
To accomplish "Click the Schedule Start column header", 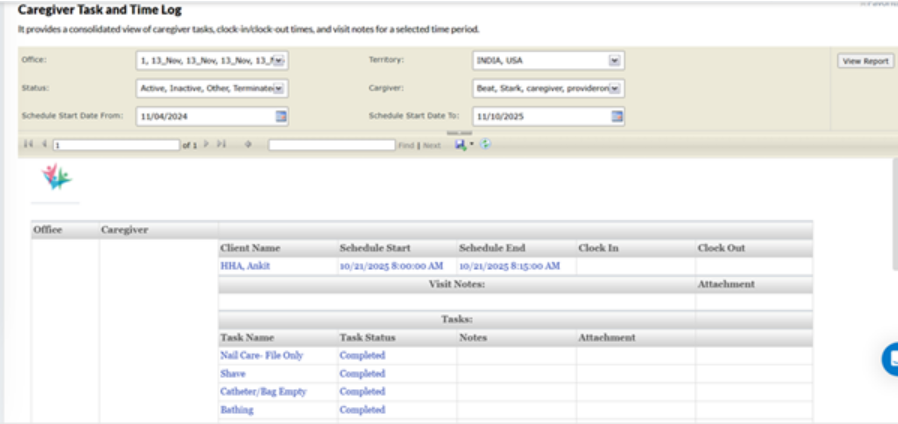I will point(375,249).
